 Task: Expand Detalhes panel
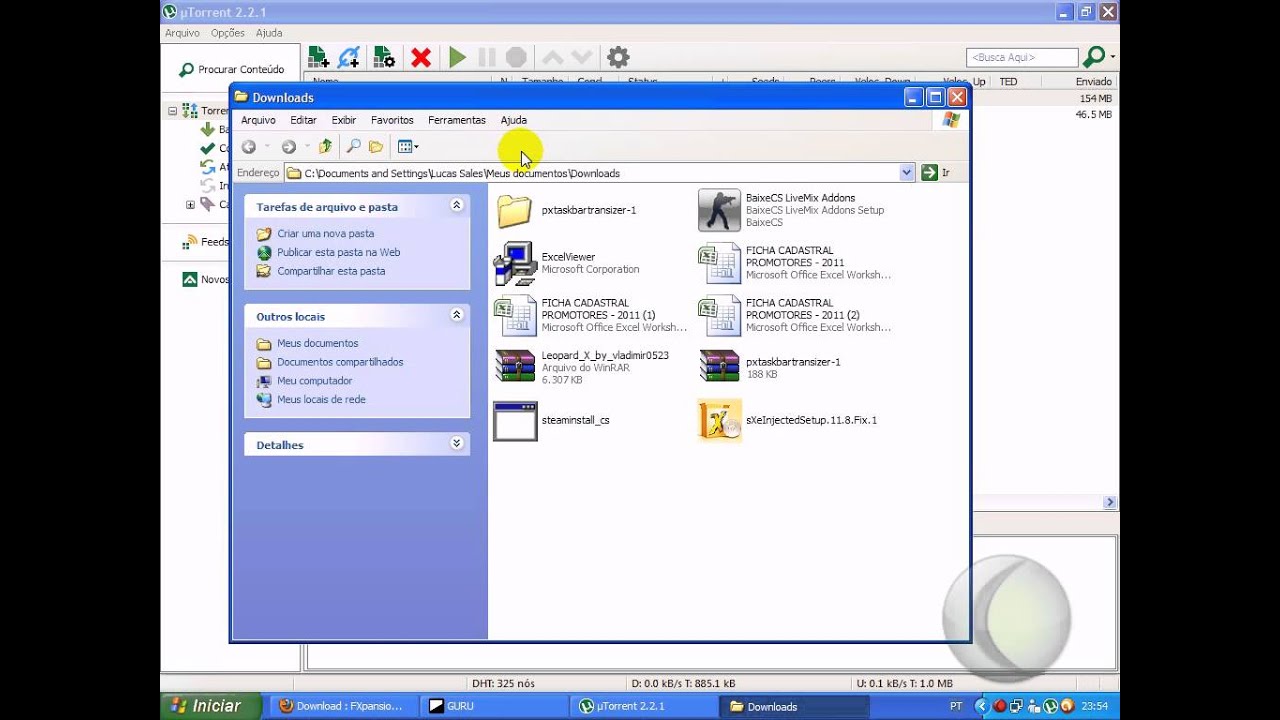[456, 444]
